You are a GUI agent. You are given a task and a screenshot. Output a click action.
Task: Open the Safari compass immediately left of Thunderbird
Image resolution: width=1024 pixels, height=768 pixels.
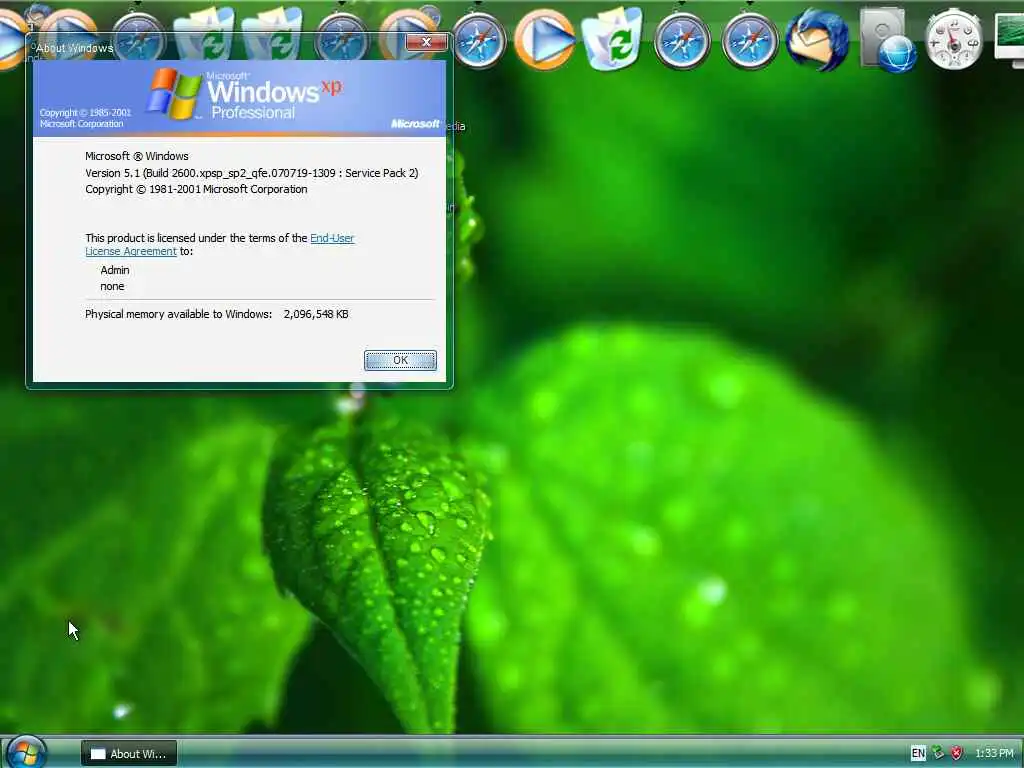tap(750, 40)
